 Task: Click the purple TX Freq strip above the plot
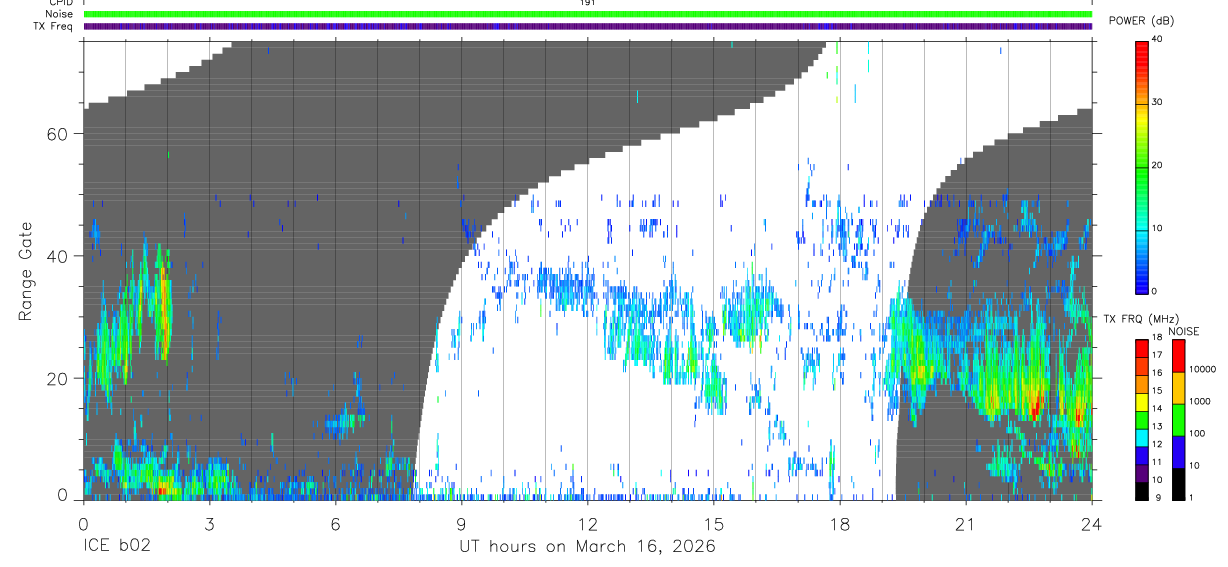[587, 26]
